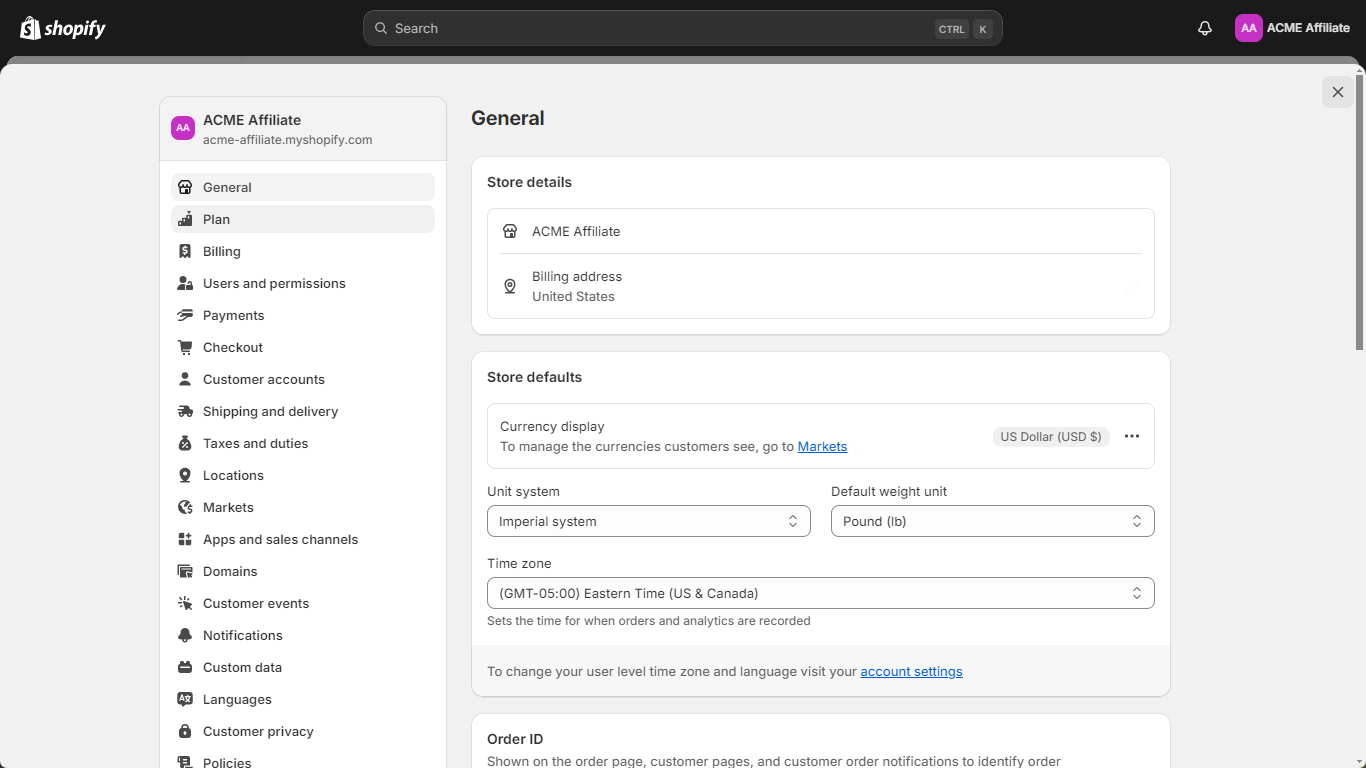The height and width of the screenshot is (768, 1366).
Task: Open the Unit system dropdown
Action: pos(649,521)
